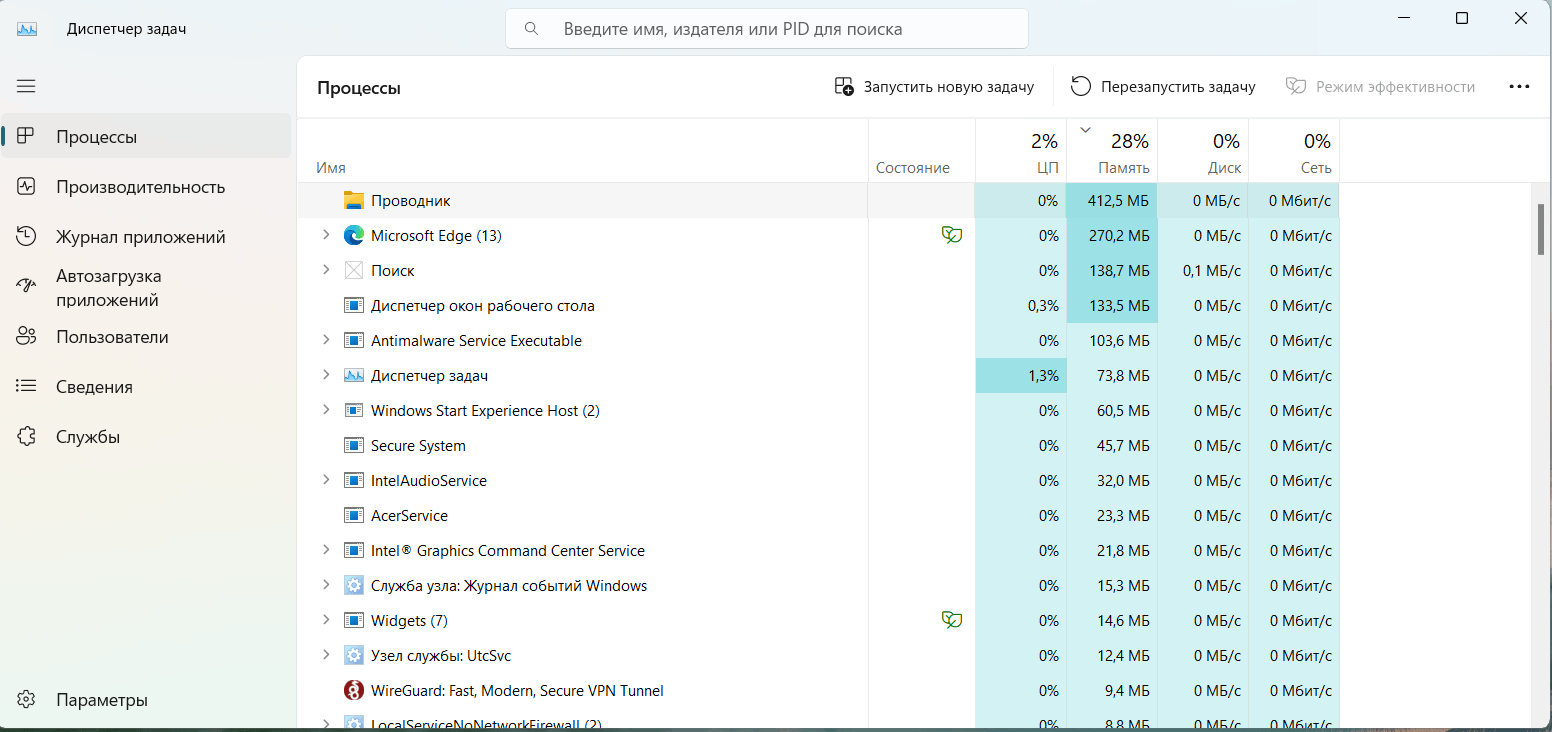
Task: Click the Antimalware Service Executable icon
Action: 353,340
